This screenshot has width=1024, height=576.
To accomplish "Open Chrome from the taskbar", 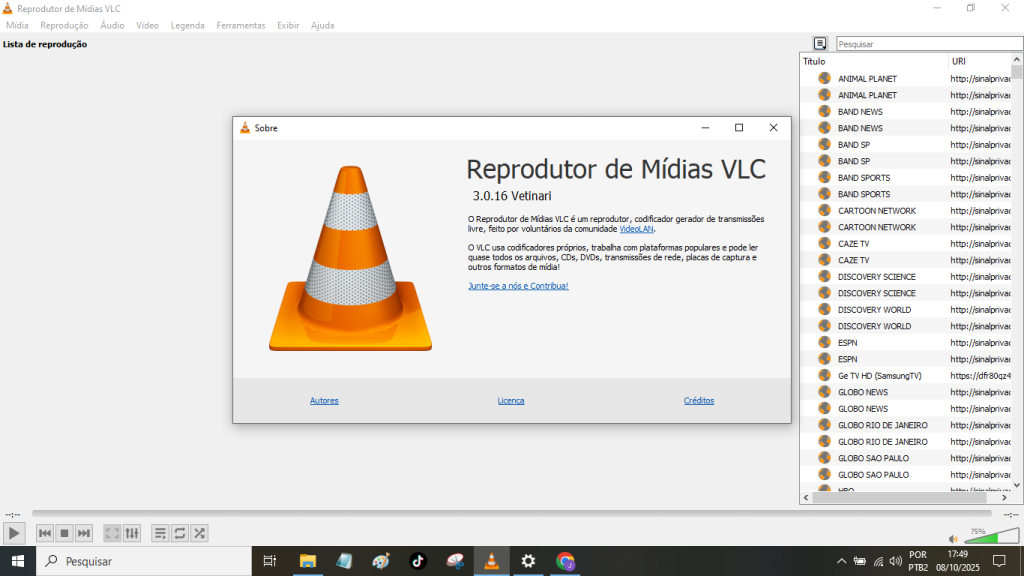I will (566, 561).
